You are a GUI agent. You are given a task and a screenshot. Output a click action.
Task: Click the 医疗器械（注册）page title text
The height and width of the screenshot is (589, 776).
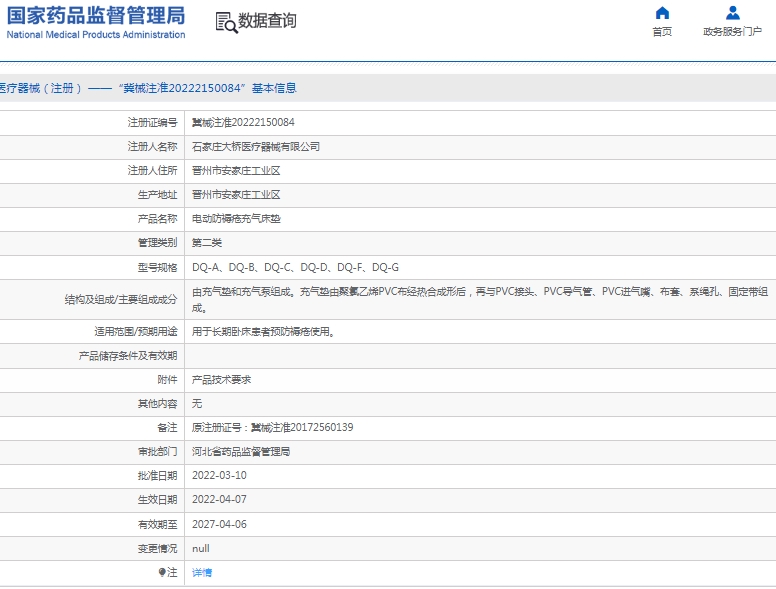point(148,88)
